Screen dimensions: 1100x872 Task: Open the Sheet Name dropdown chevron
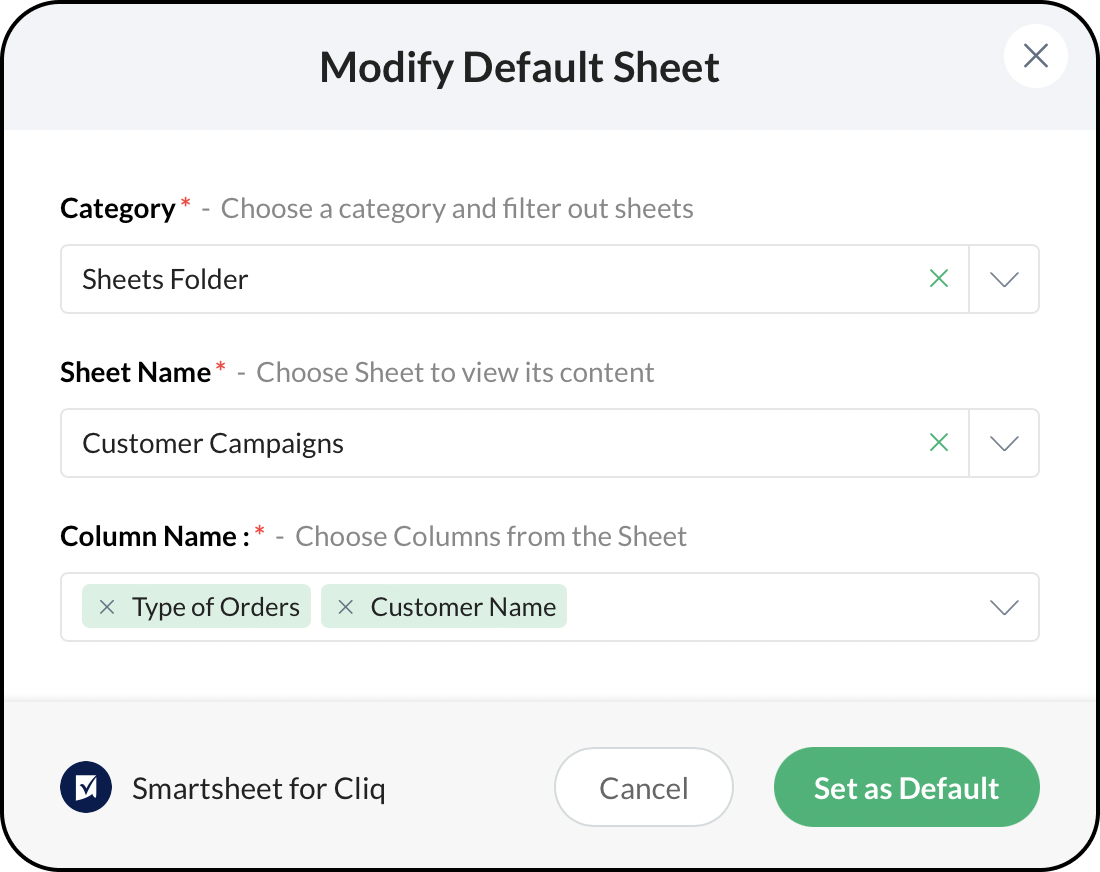(x=1003, y=443)
